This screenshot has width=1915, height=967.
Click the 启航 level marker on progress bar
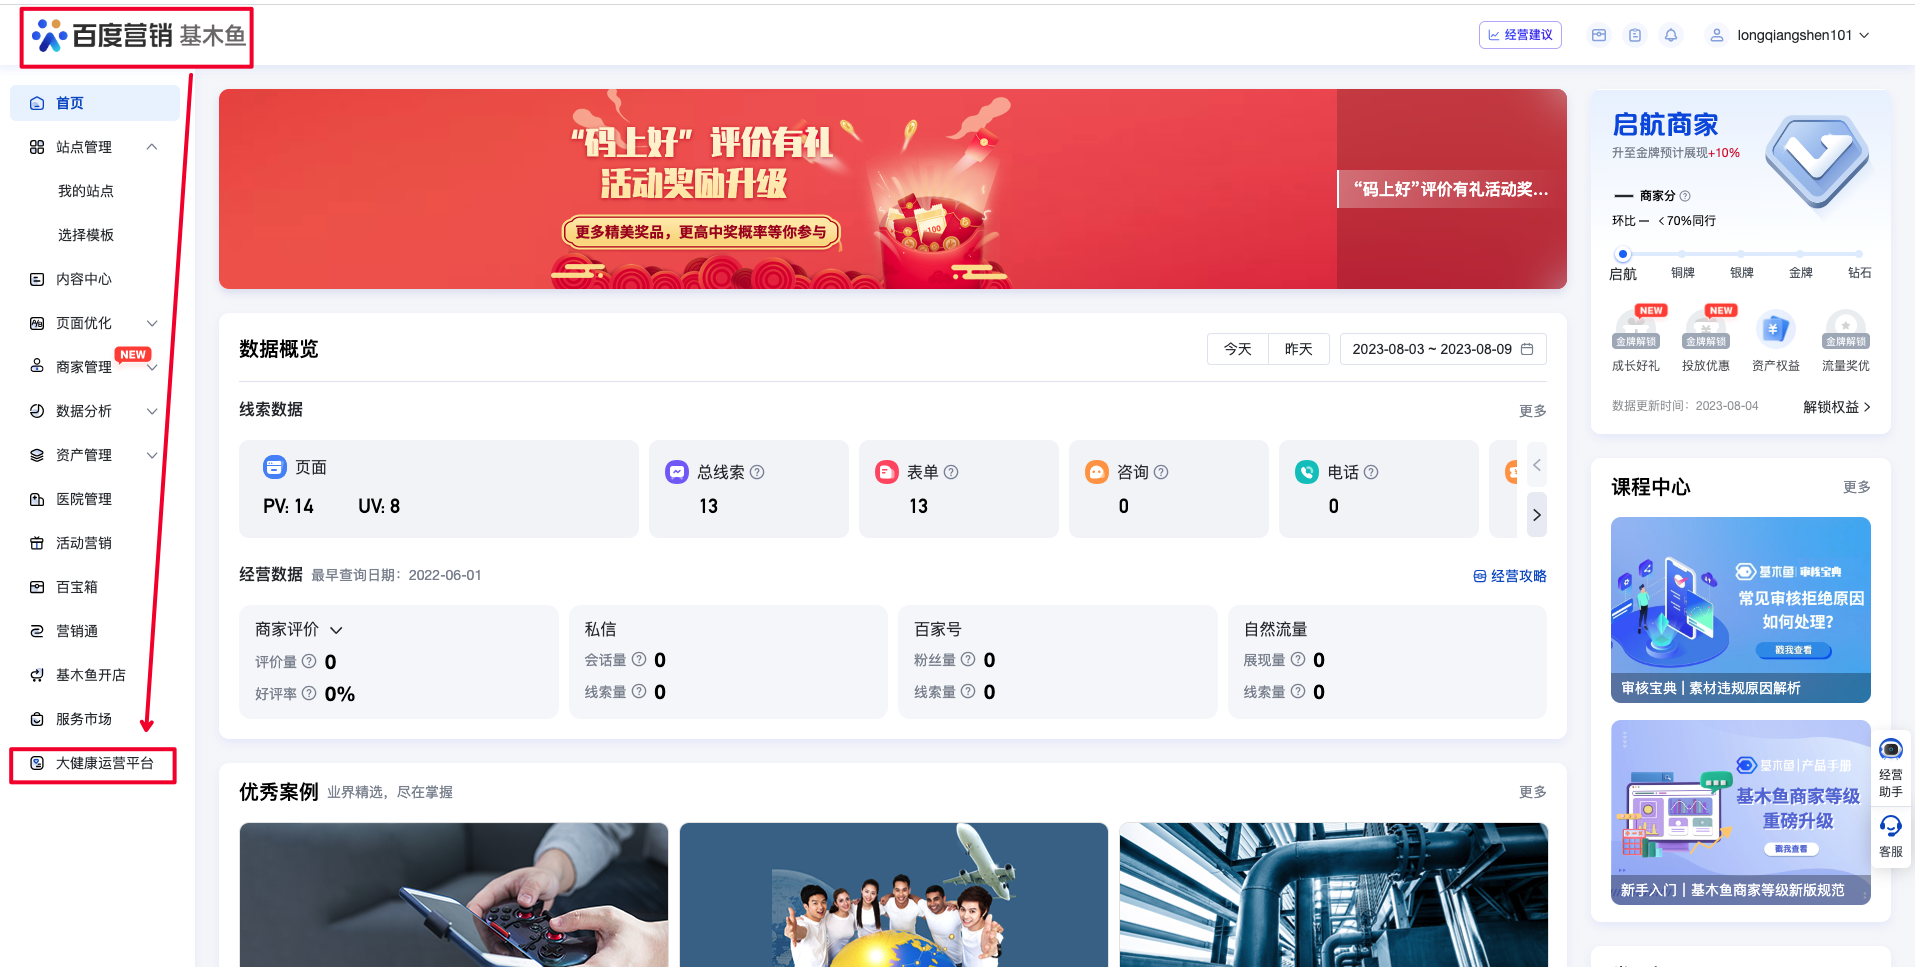point(1623,255)
